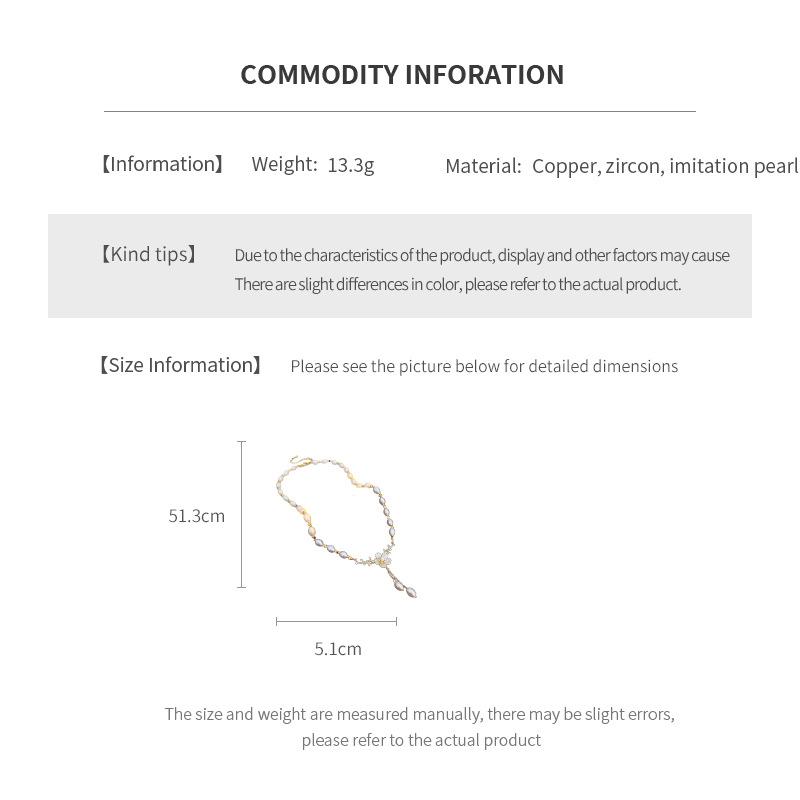Click the COMMODITY INFORATION heading
The height and width of the screenshot is (800, 800).
point(402,75)
